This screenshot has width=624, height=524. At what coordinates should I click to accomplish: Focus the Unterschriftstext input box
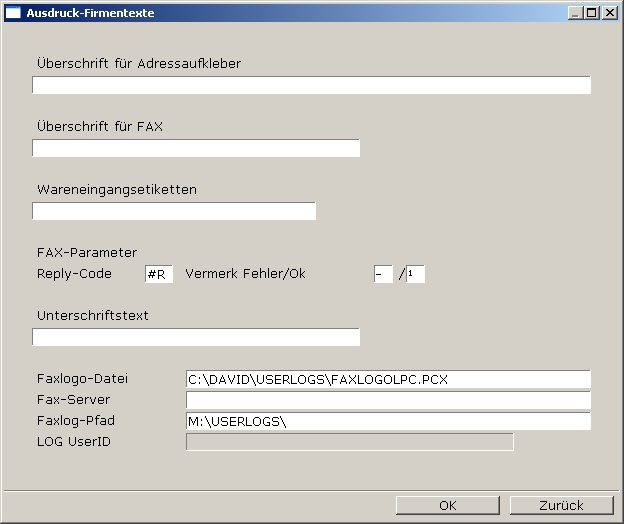pos(195,337)
